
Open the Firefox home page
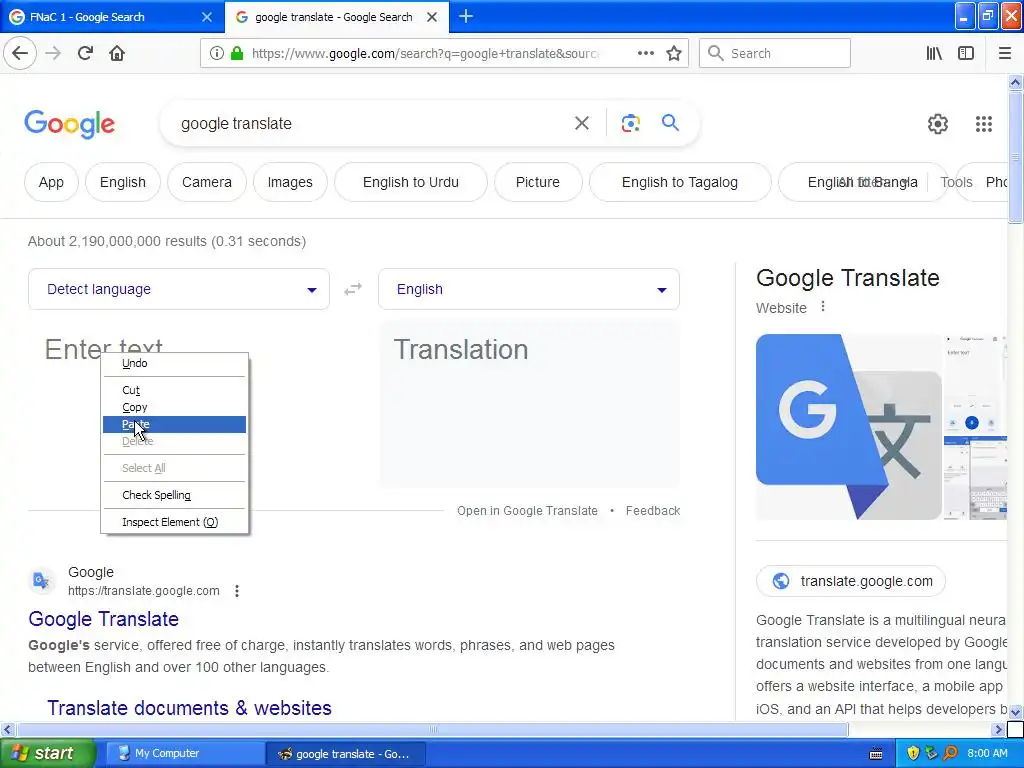point(117,53)
